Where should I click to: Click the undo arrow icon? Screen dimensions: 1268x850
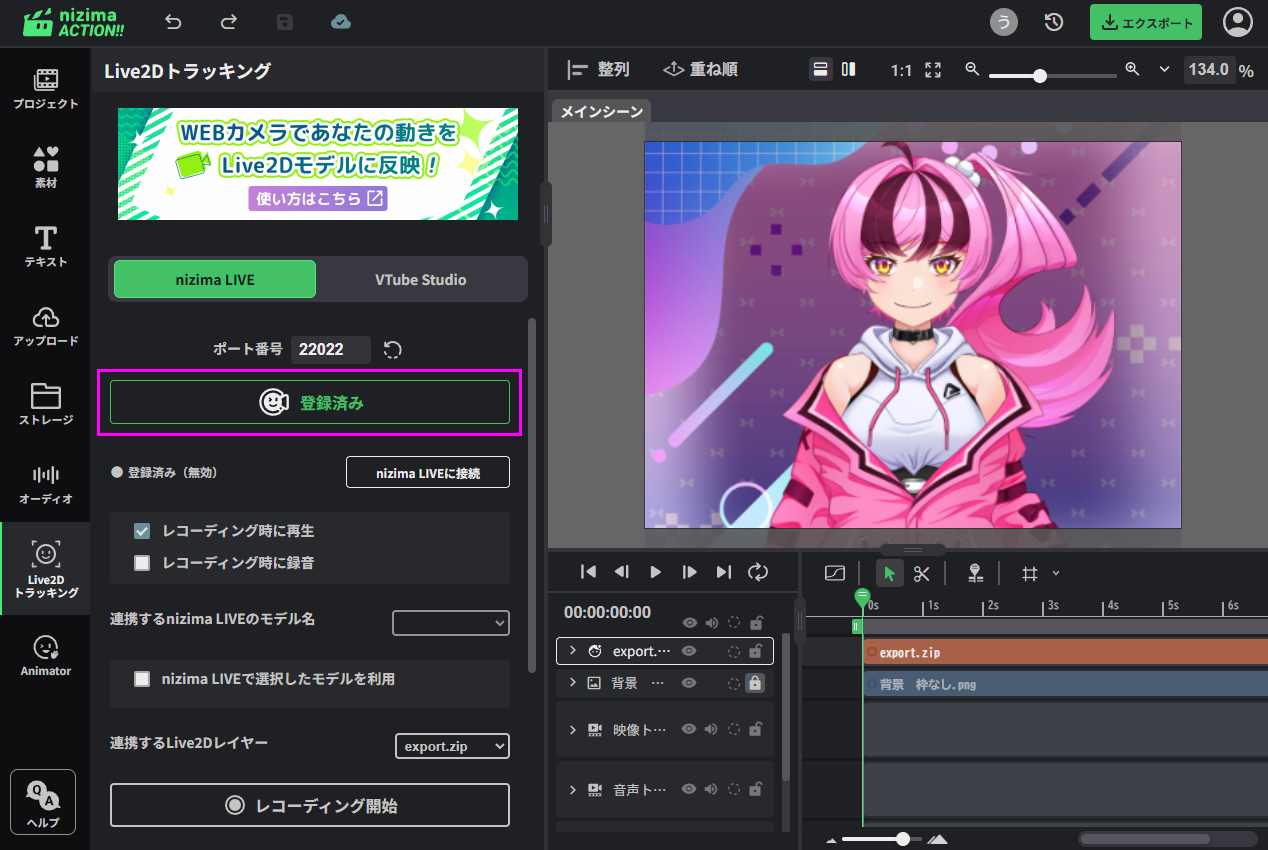click(x=174, y=22)
